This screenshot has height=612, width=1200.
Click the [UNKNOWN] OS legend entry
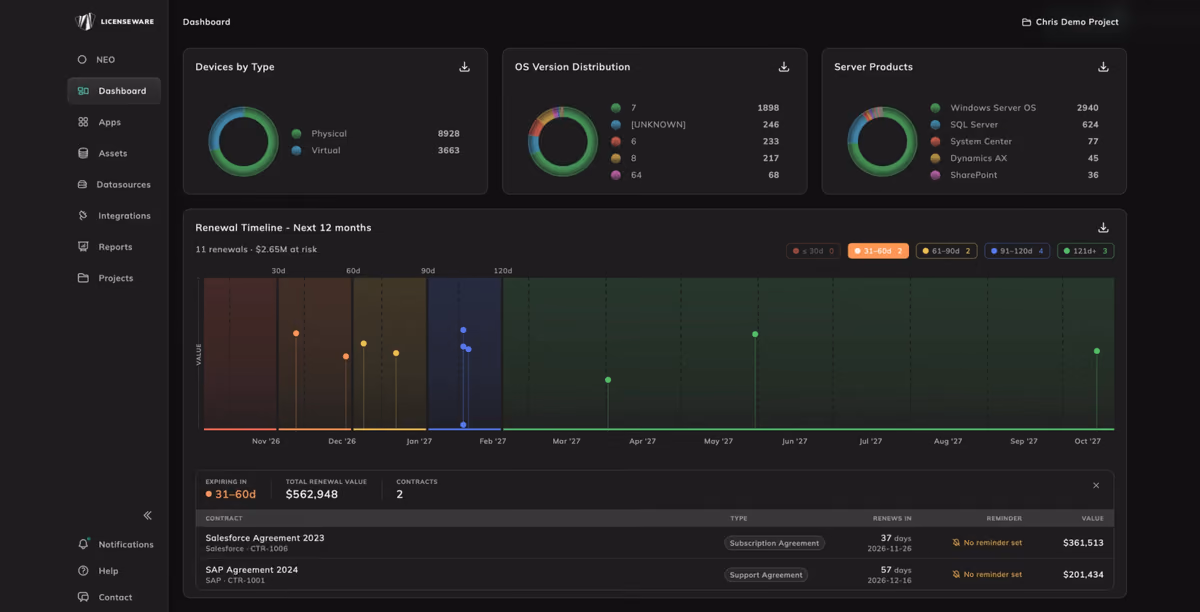[695, 125]
